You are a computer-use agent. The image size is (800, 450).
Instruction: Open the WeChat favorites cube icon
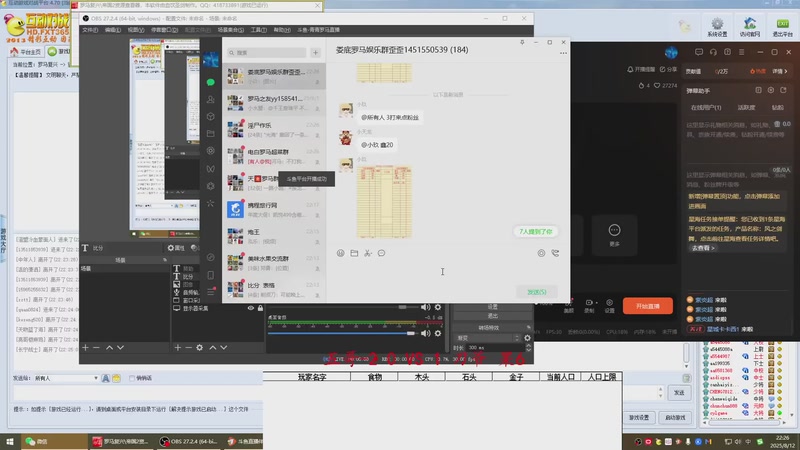coord(210,116)
